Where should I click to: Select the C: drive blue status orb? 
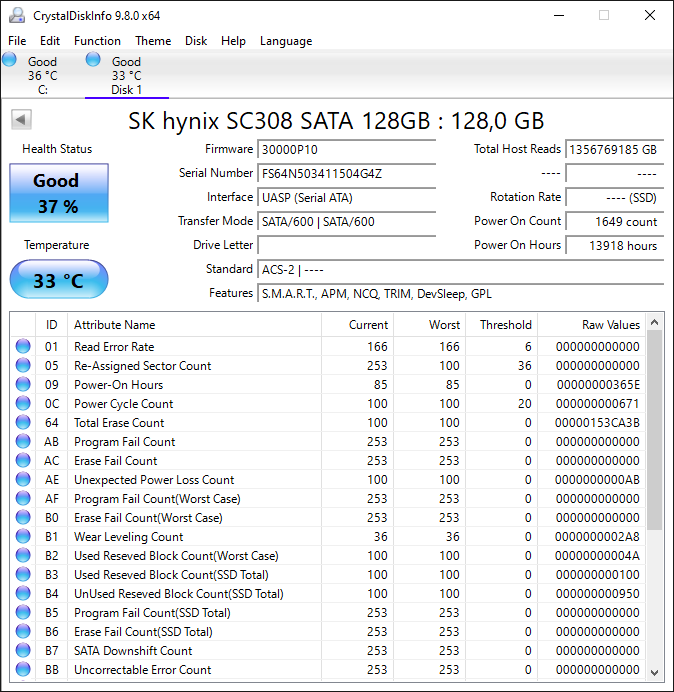click(x=9, y=59)
